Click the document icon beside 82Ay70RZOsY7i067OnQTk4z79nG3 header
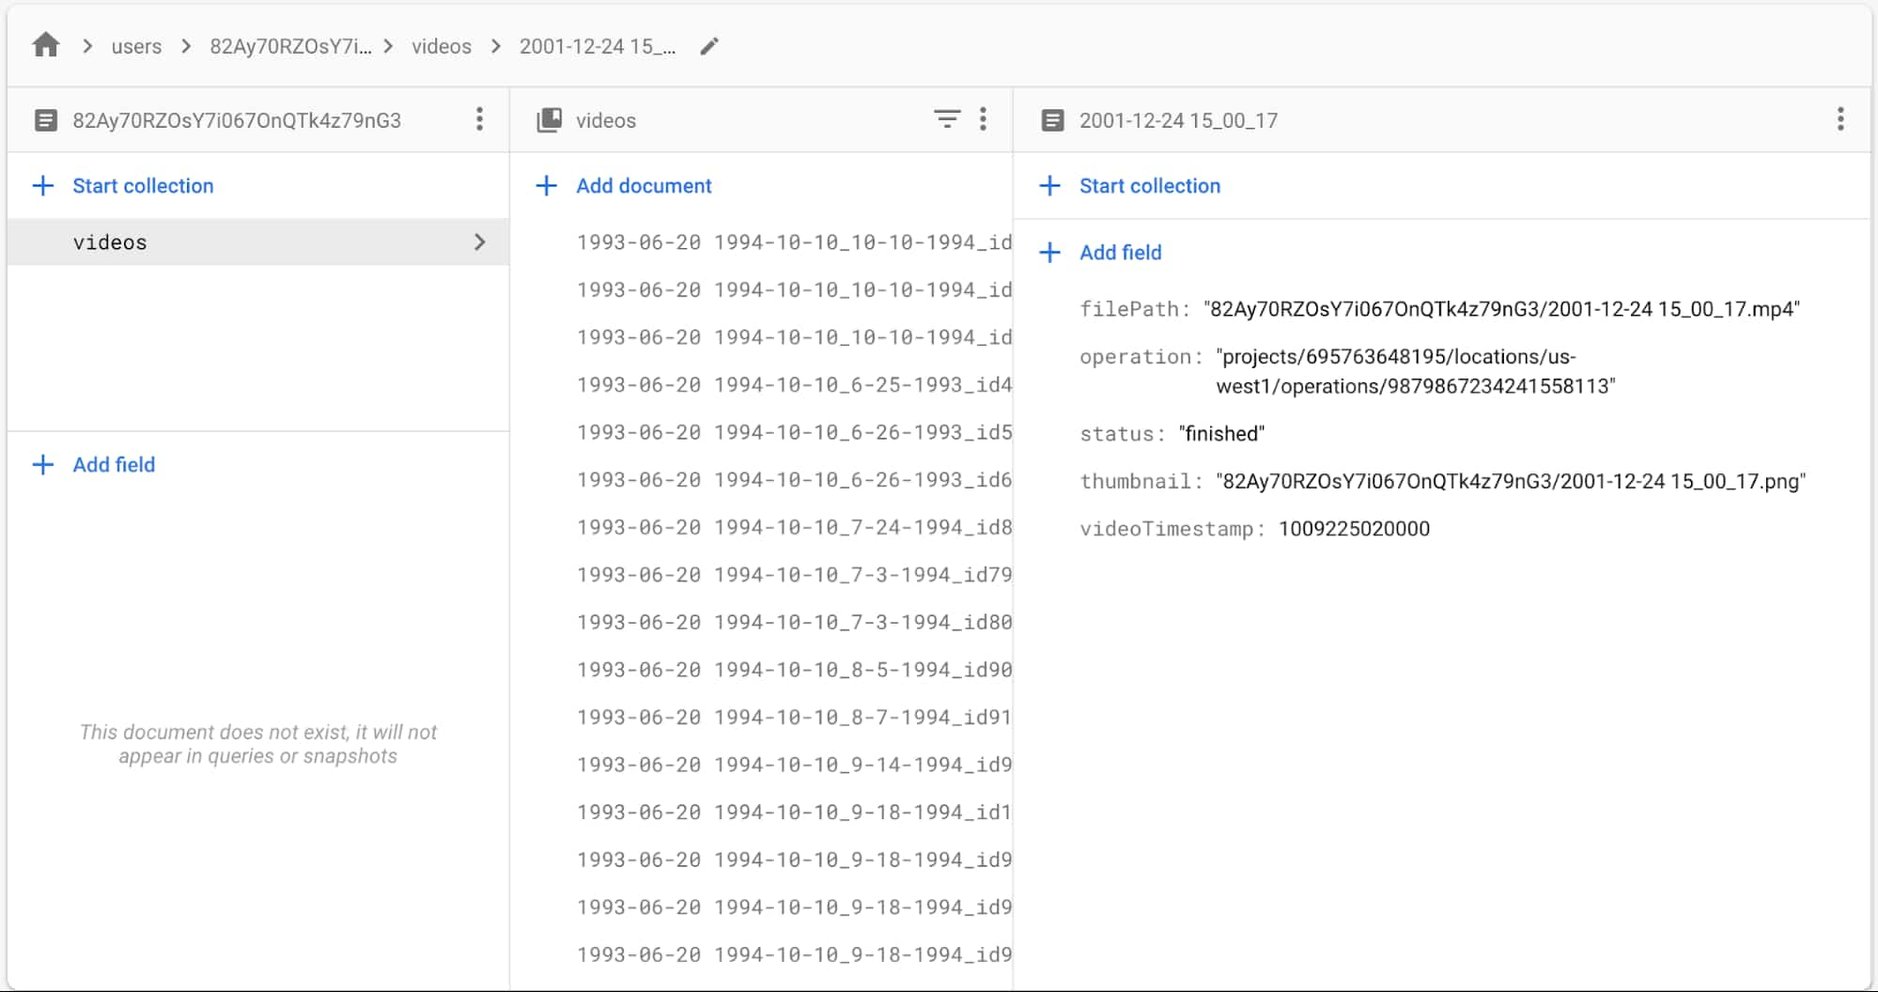The image size is (1878, 992). (x=45, y=120)
